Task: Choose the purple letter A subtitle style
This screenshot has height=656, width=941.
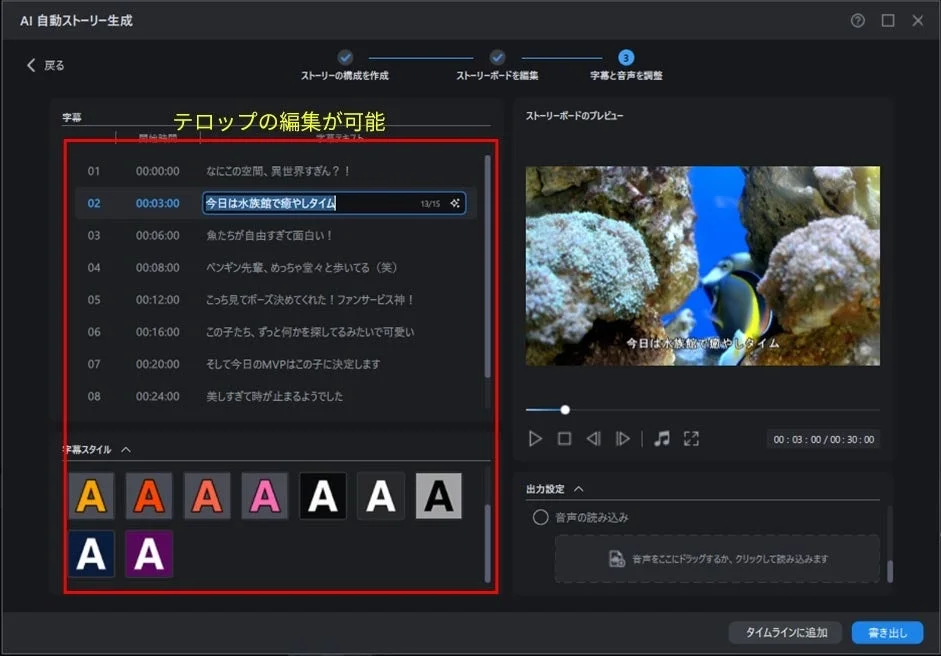Action: [149, 553]
